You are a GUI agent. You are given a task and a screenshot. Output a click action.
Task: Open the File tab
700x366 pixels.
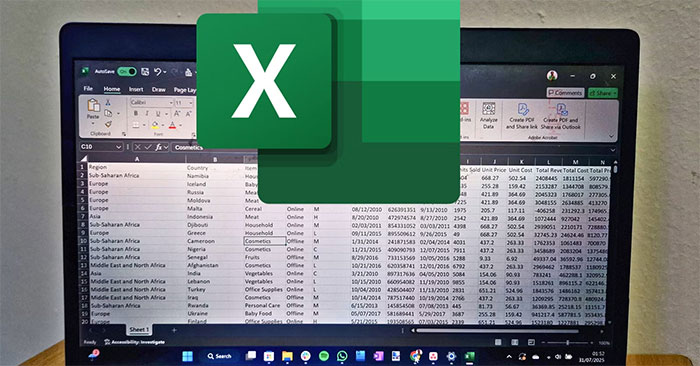point(88,88)
